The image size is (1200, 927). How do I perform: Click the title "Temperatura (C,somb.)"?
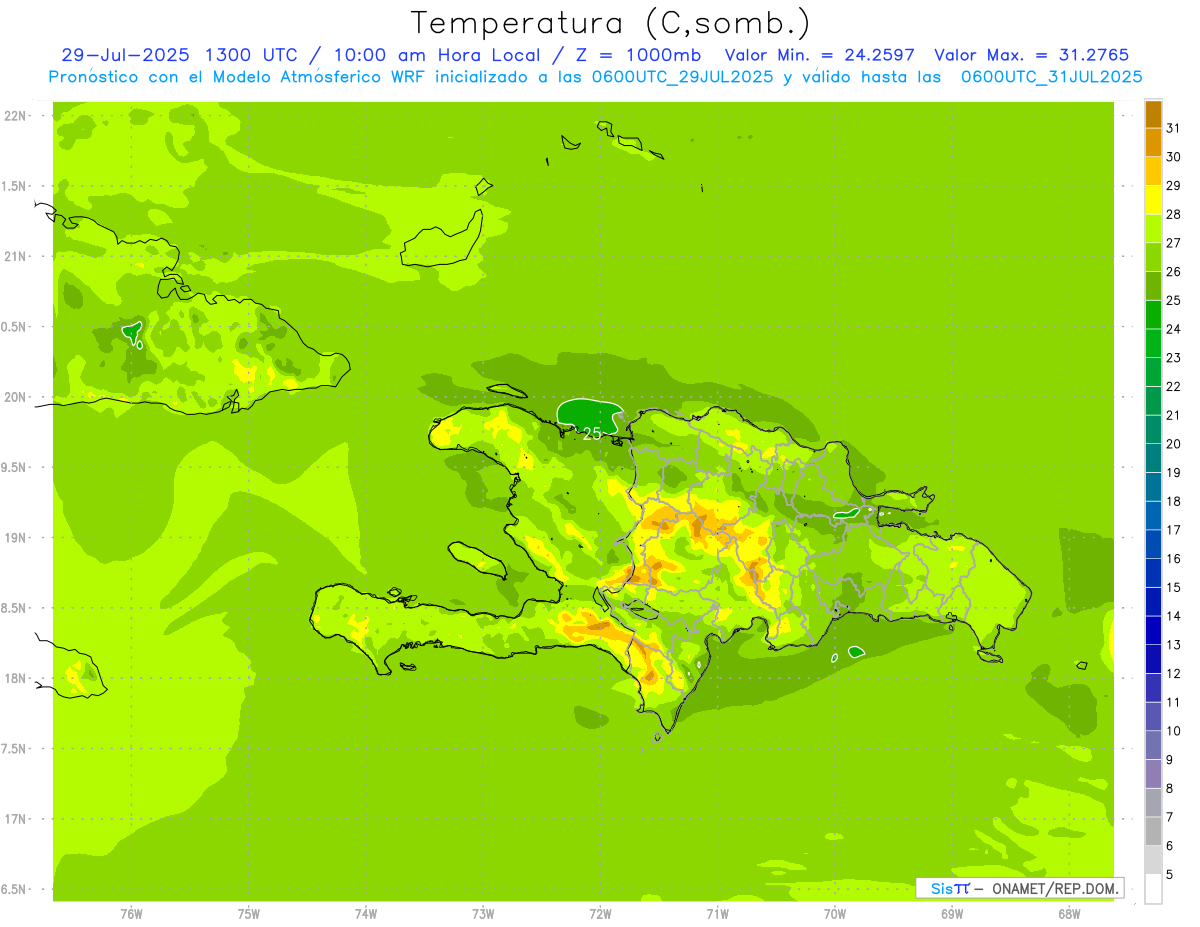point(610,23)
